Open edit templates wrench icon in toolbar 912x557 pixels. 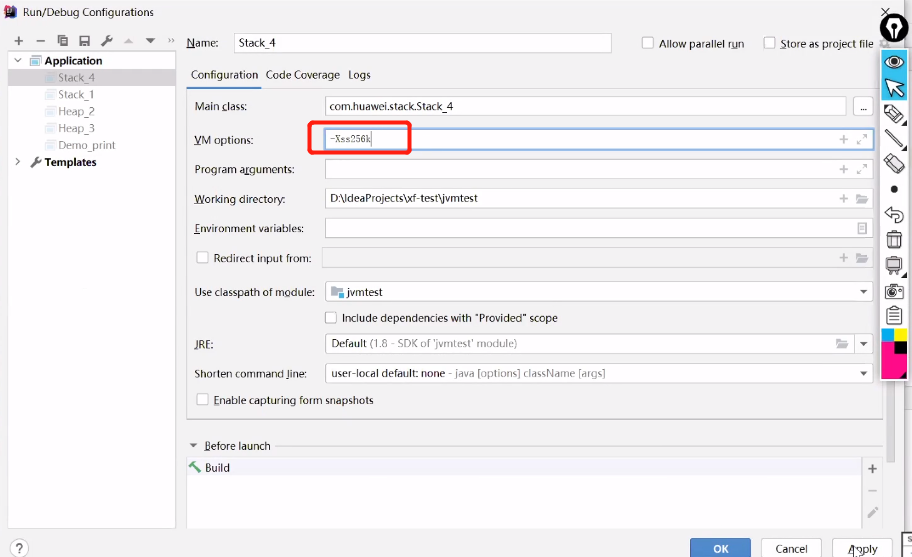click(106, 41)
